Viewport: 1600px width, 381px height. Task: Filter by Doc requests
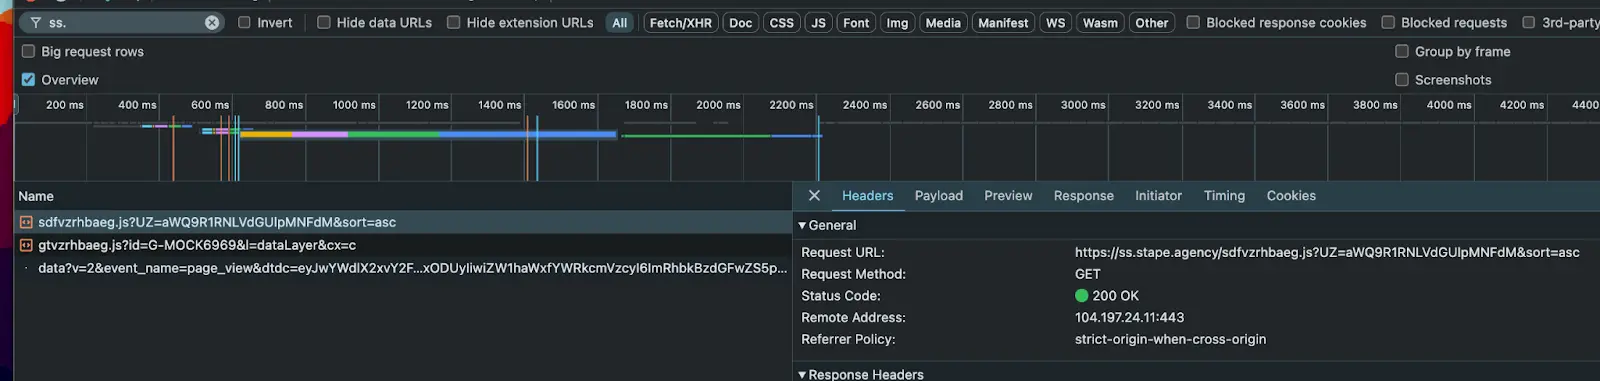pyautogui.click(x=741, y=22)
